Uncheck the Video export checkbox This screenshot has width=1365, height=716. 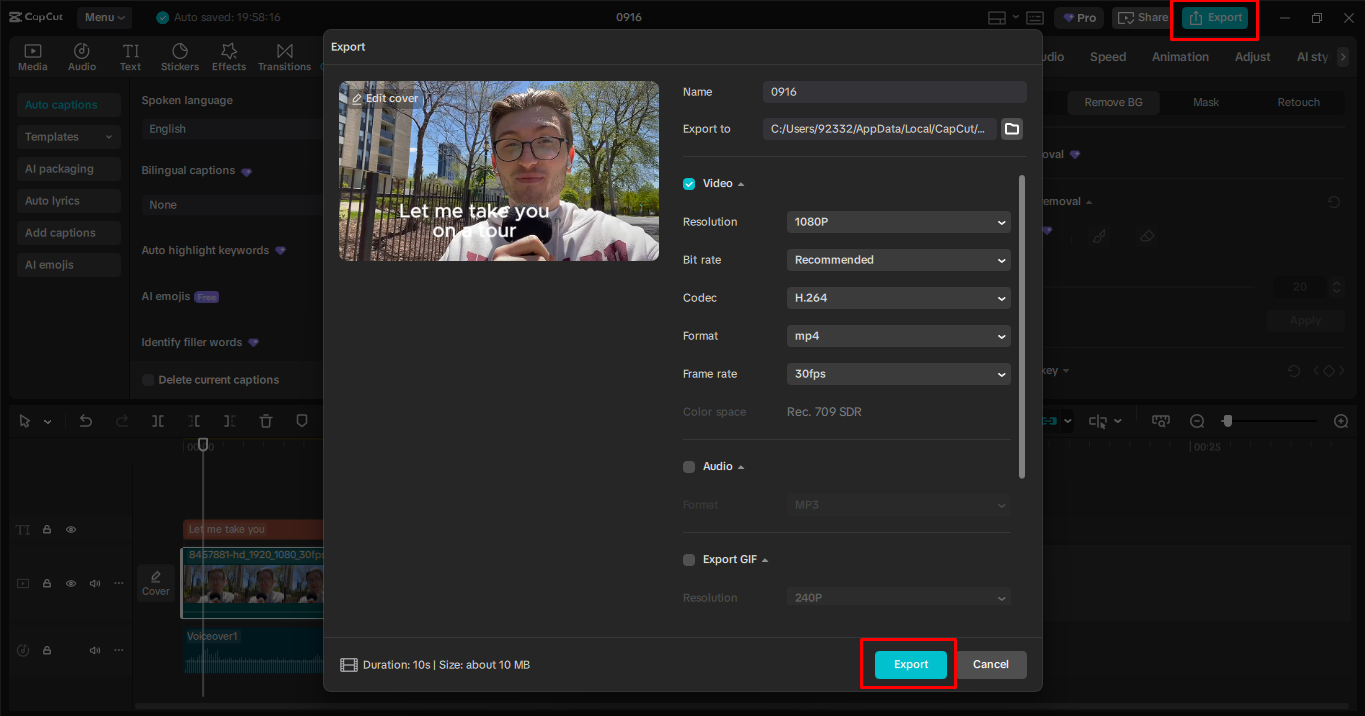(x=689, y=183)
